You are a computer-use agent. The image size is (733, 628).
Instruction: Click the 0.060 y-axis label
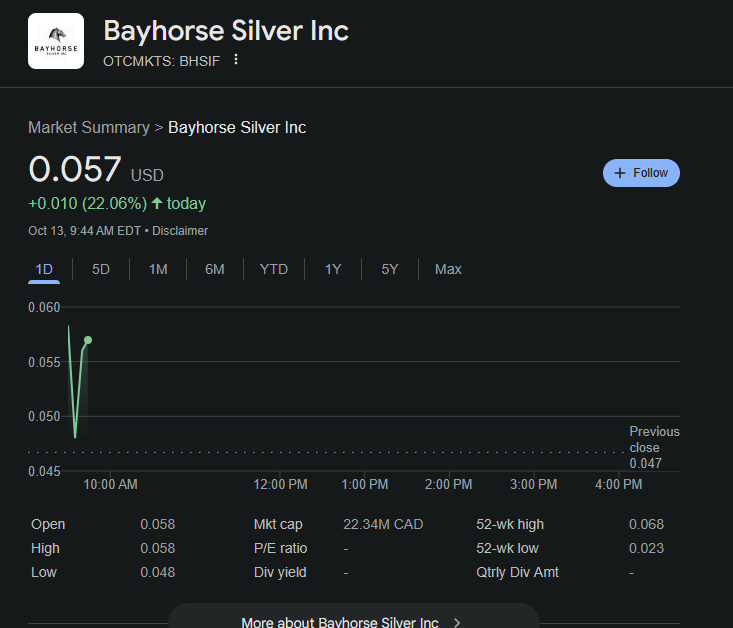tap(44, 308)
